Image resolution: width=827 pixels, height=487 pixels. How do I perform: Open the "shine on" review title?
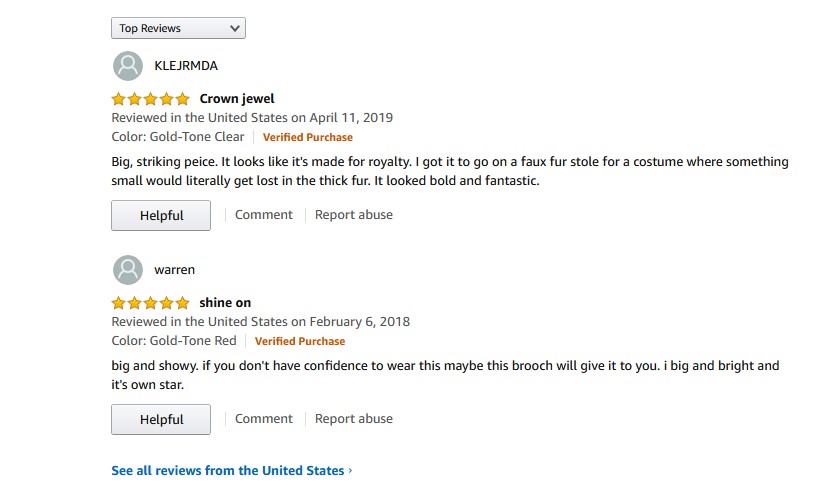(x=225, y=303)
